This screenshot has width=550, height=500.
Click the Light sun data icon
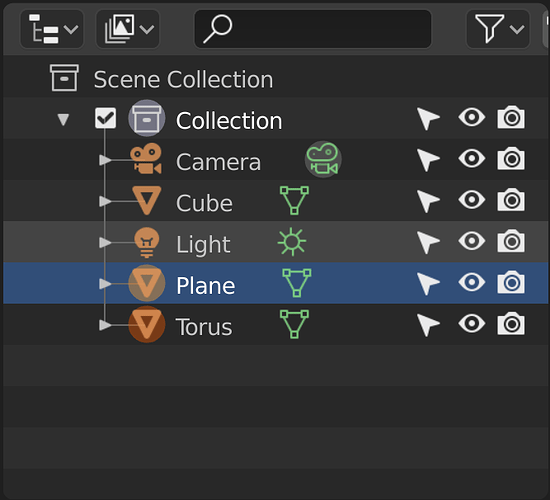292,242
